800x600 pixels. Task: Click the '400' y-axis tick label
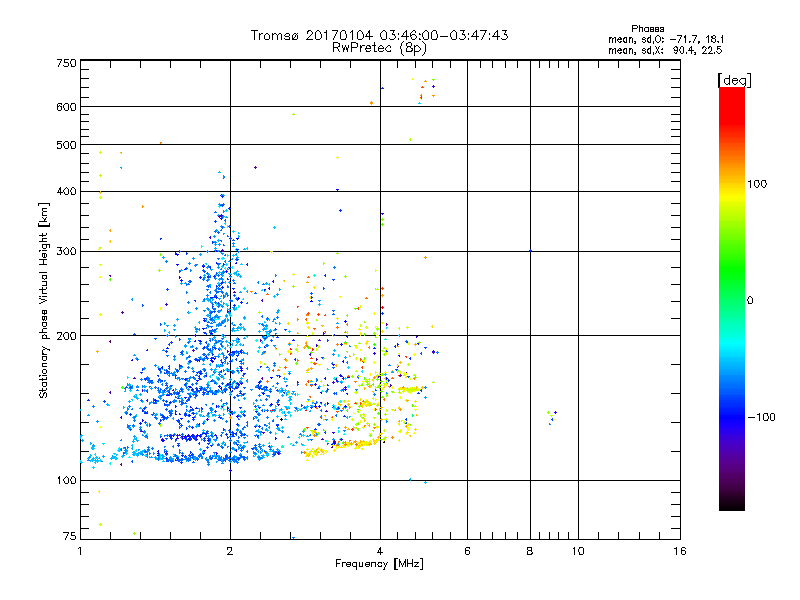pos(66,191)
